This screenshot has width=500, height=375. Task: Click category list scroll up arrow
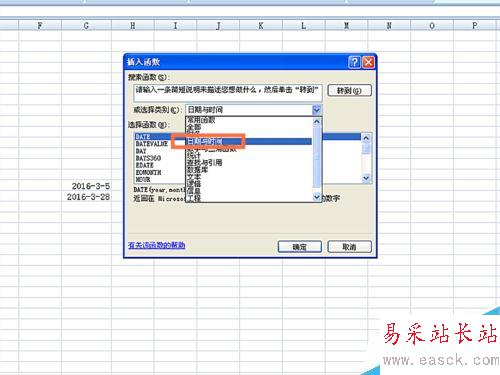coord(317,122)
